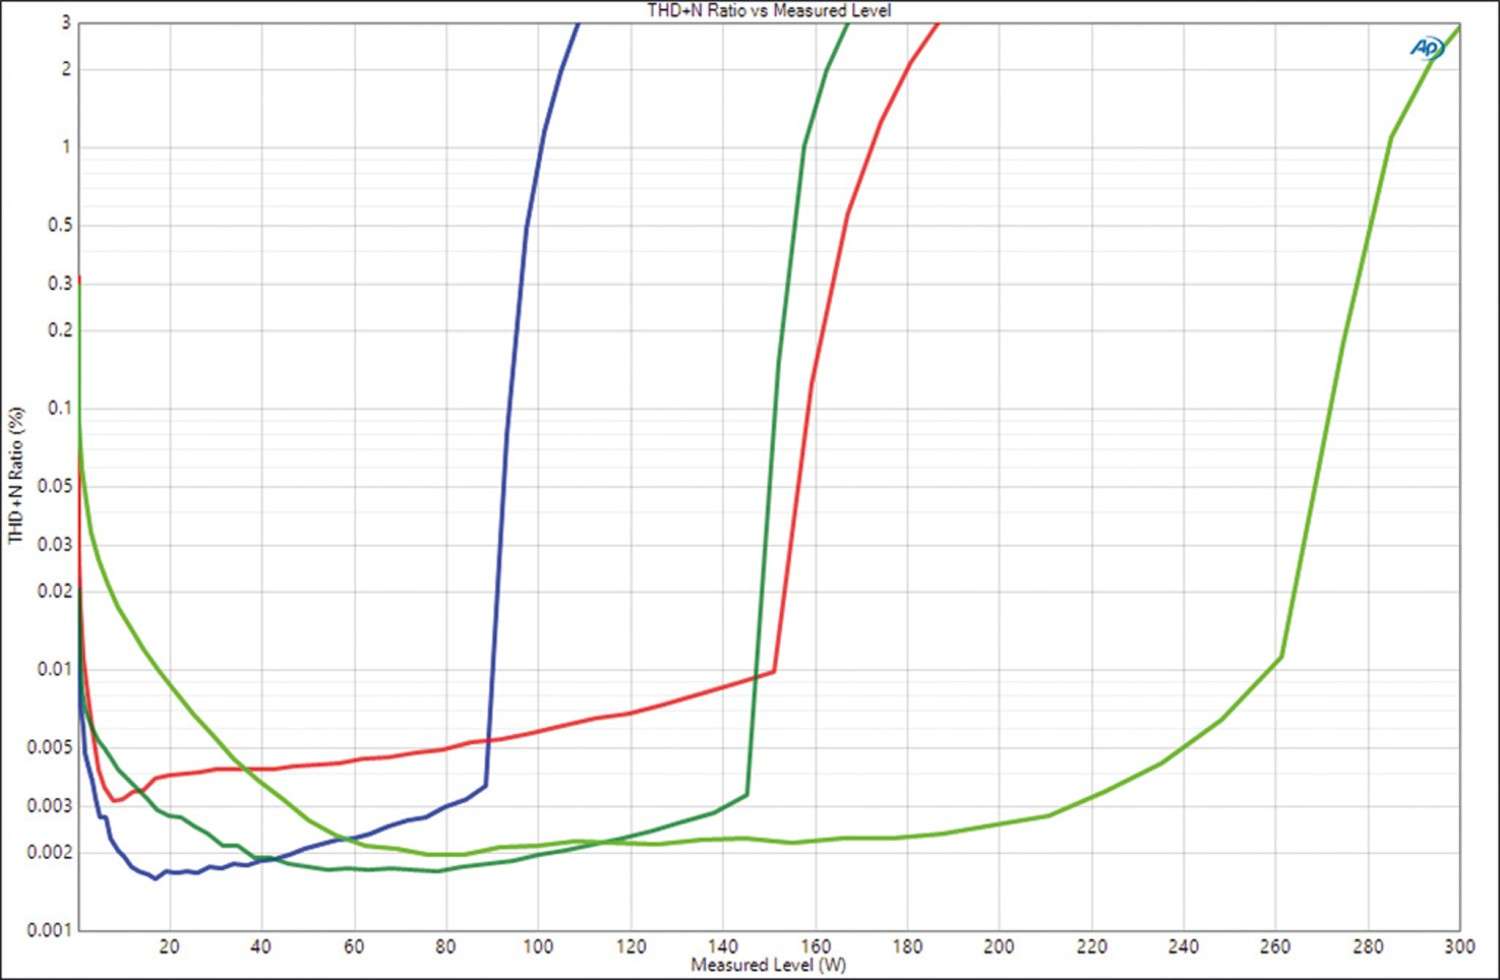Click y-axis tick label 0.3
The height and width of the screenshot is (980, 1500).
point(60,284)
